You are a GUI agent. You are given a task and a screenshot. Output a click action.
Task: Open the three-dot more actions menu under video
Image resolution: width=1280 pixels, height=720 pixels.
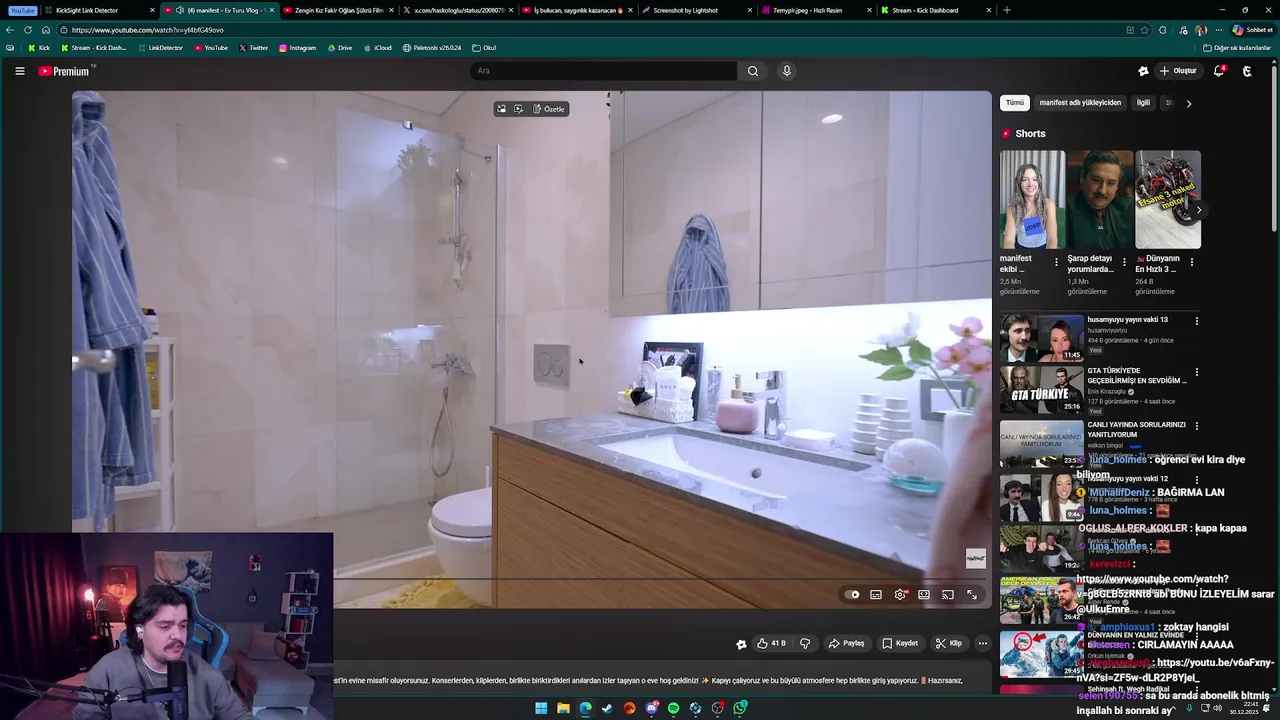[x=983, y=643]
